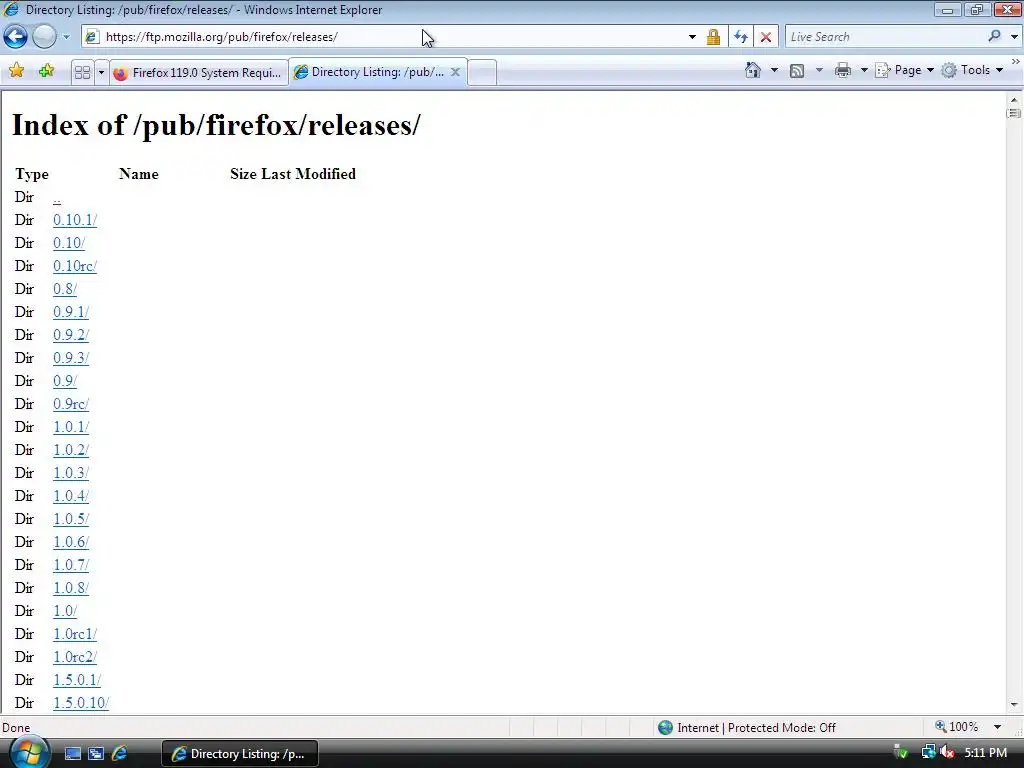1024x768 pixels.
Task: Click the Add to Favorites icon
Action: pyautogui.click(x=46, y=71)
